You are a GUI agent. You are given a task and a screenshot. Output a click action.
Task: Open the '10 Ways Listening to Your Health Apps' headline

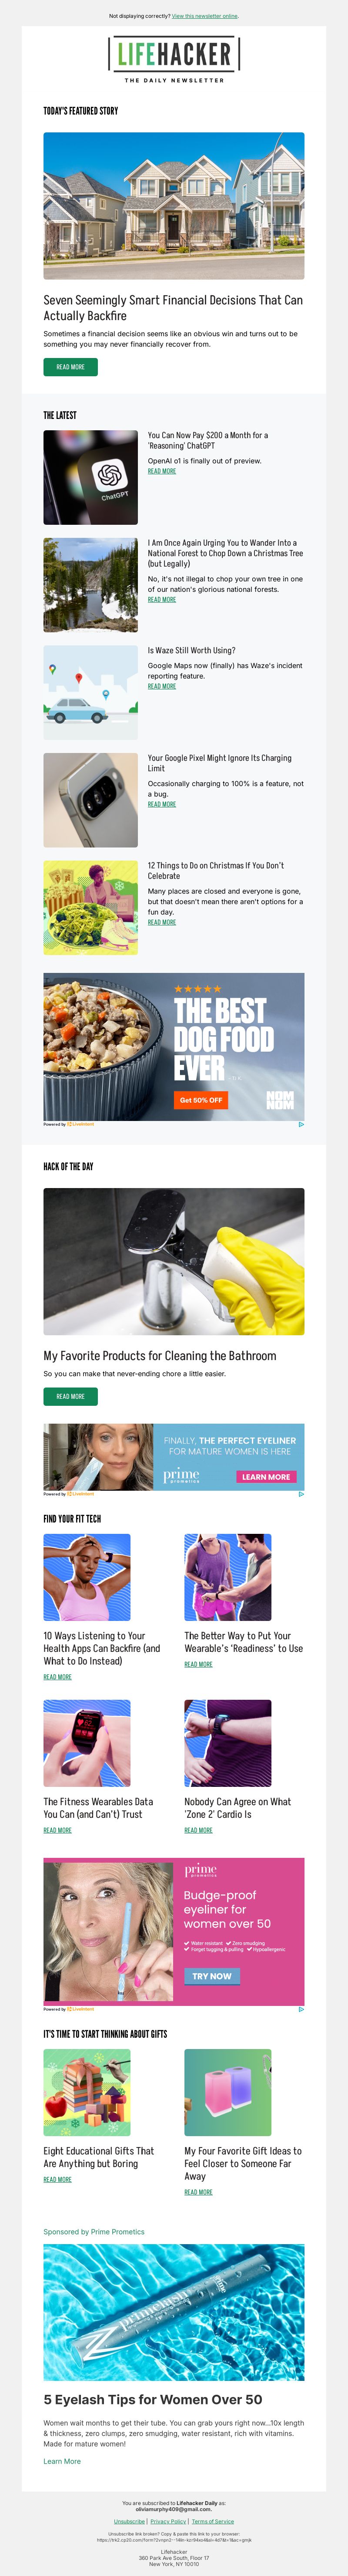(102, 1648)
